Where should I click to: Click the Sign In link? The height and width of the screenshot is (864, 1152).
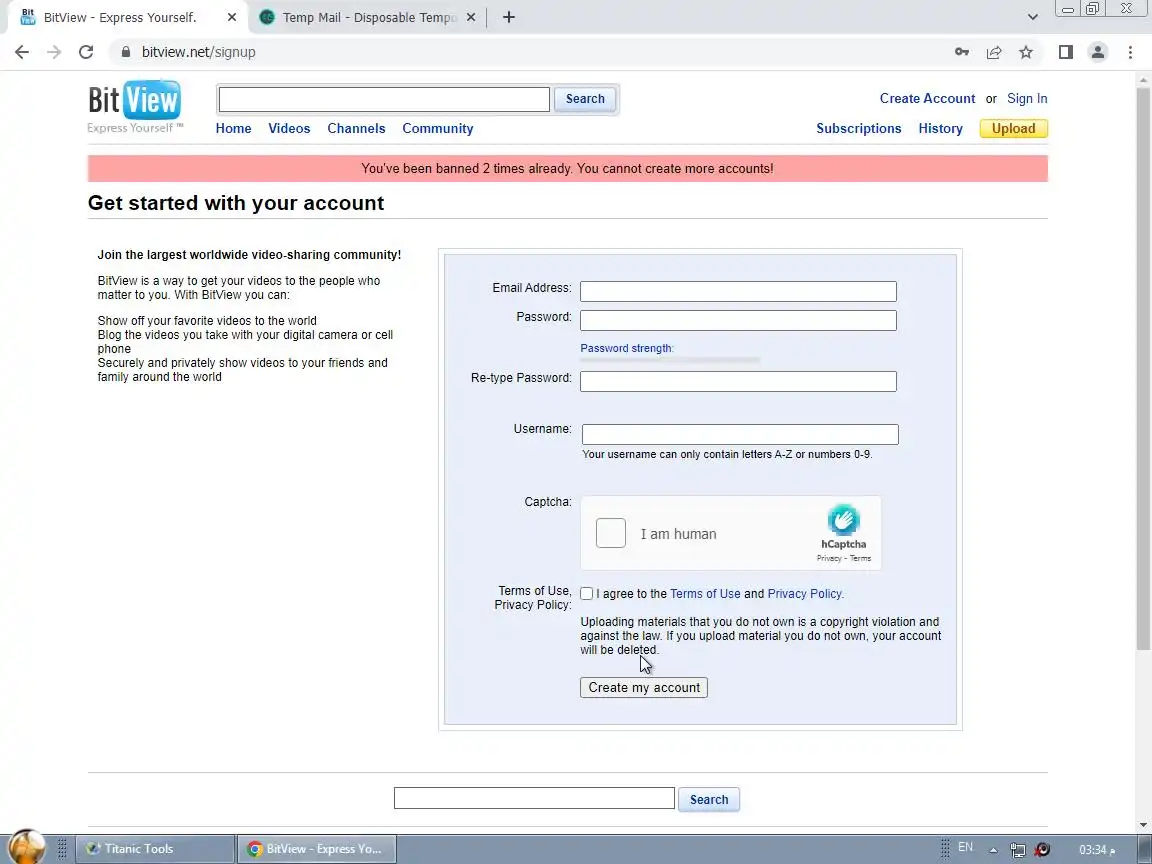[1027, 98]
